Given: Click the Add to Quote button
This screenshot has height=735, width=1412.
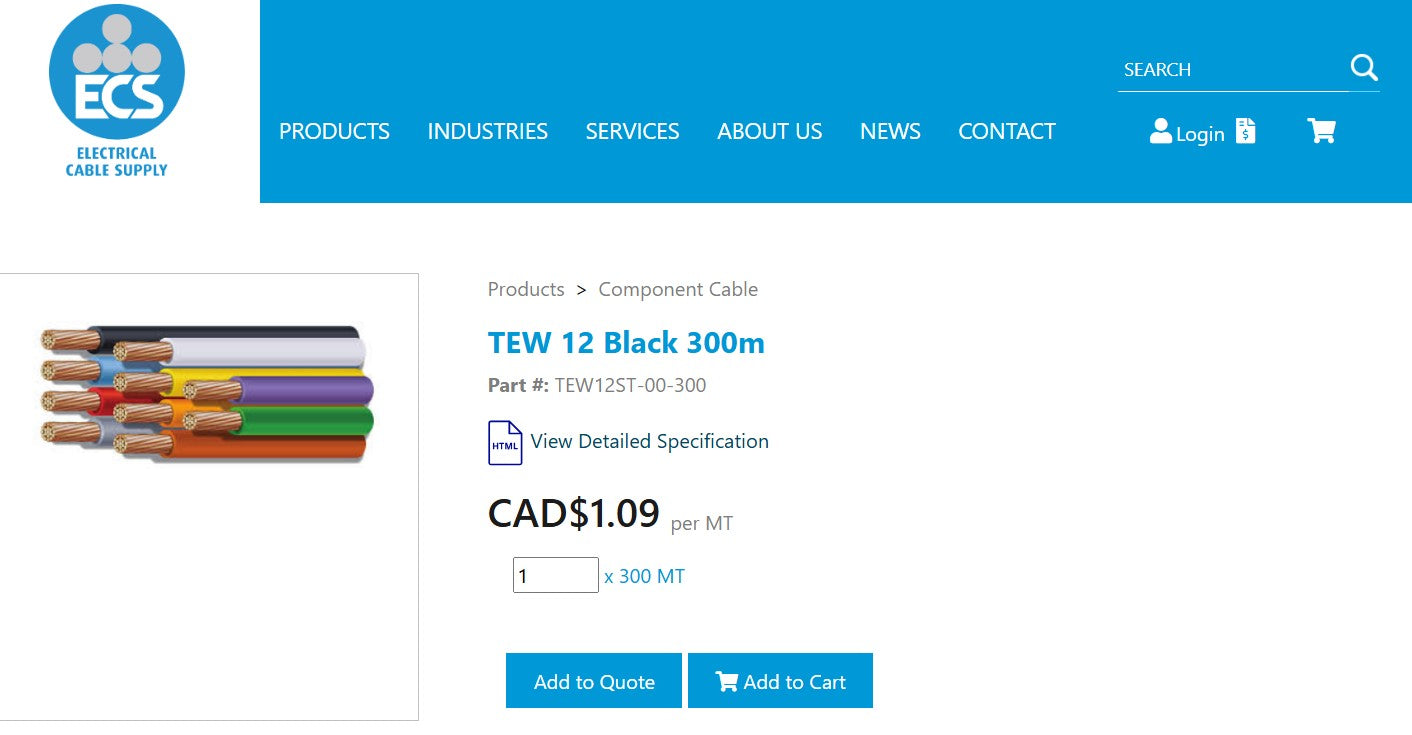Looking at the screenshot, I should pyautogui.click(x=593, y=680).
